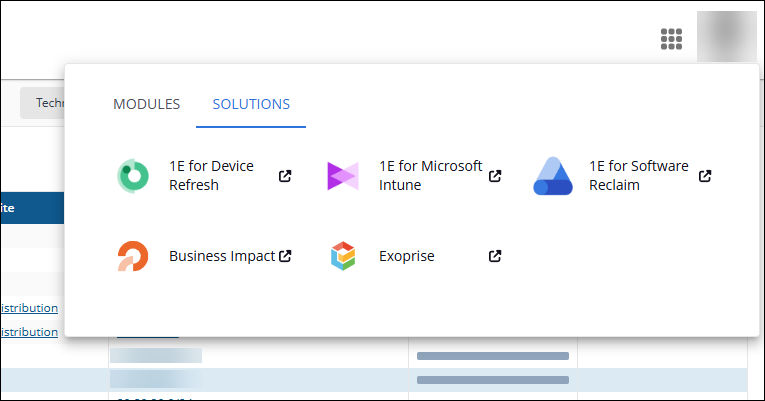Image resolution: width=765 pixels, height=401 pixels.
Task: Click the blurred user profile avatar
Action: pyautogui.click(x=726, y=38)
